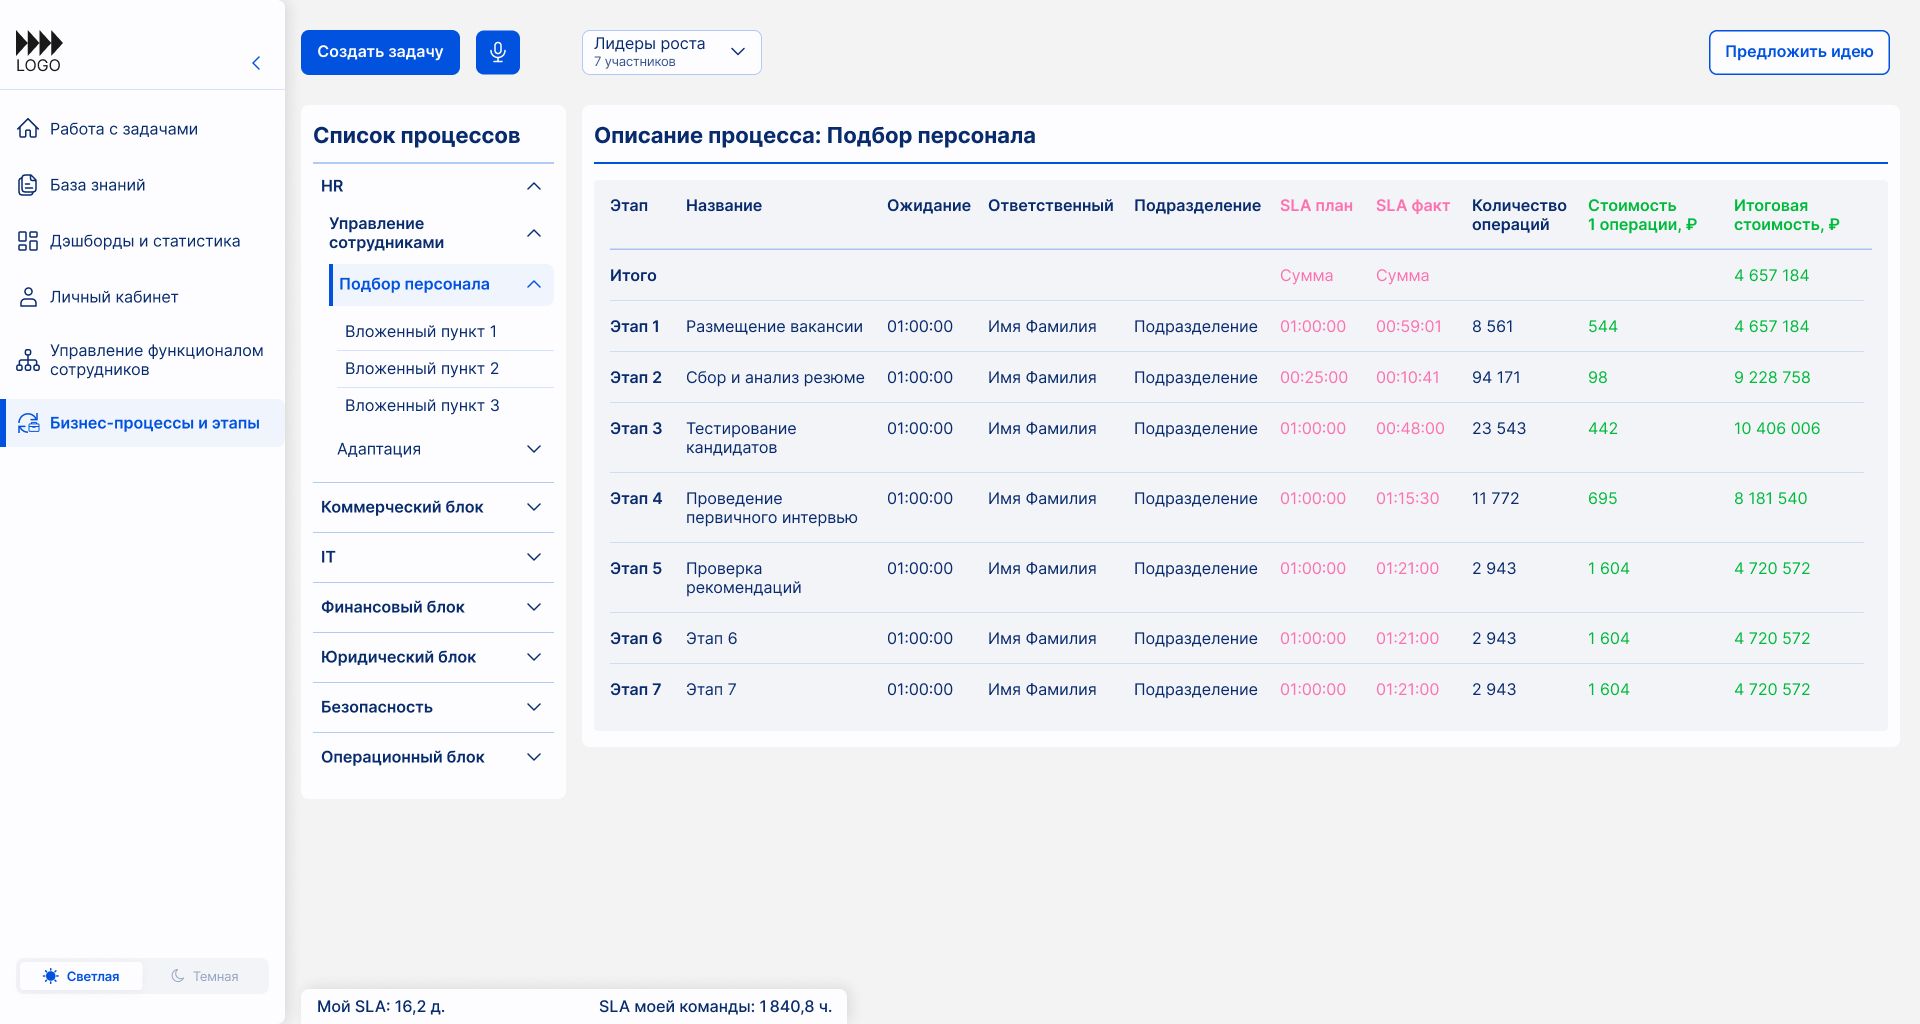This screenshot has width=1920, height=1024.
Task: Click the Управление функционалом сотрудников hierarchy icon
Action: coord(28,360)
